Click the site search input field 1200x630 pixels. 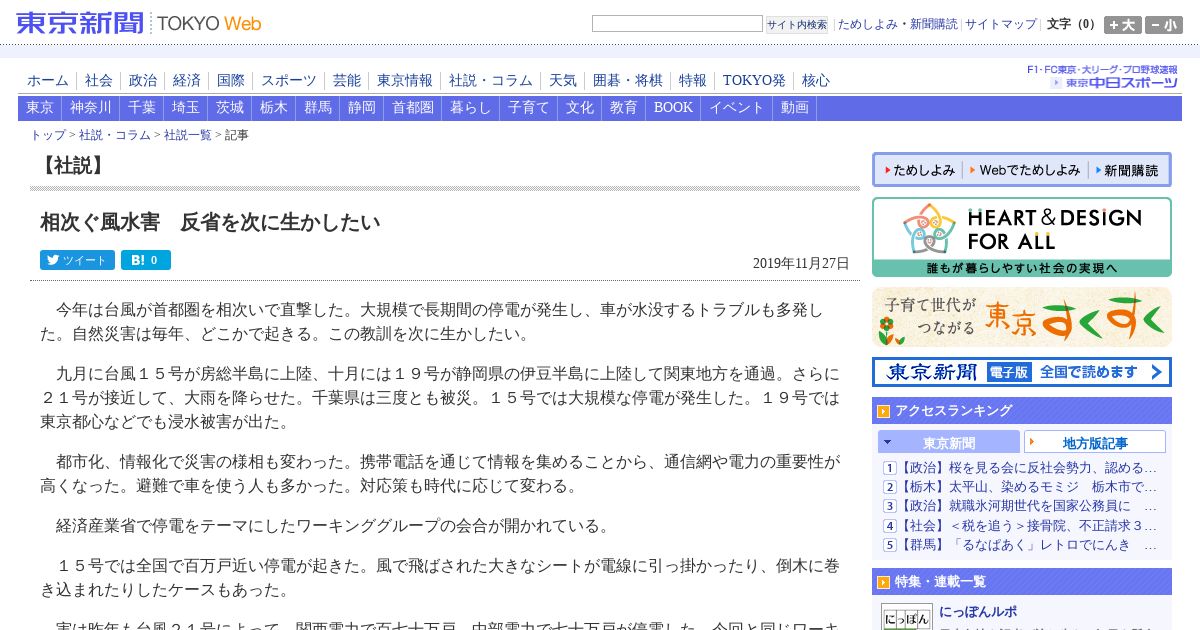[677, 24]
